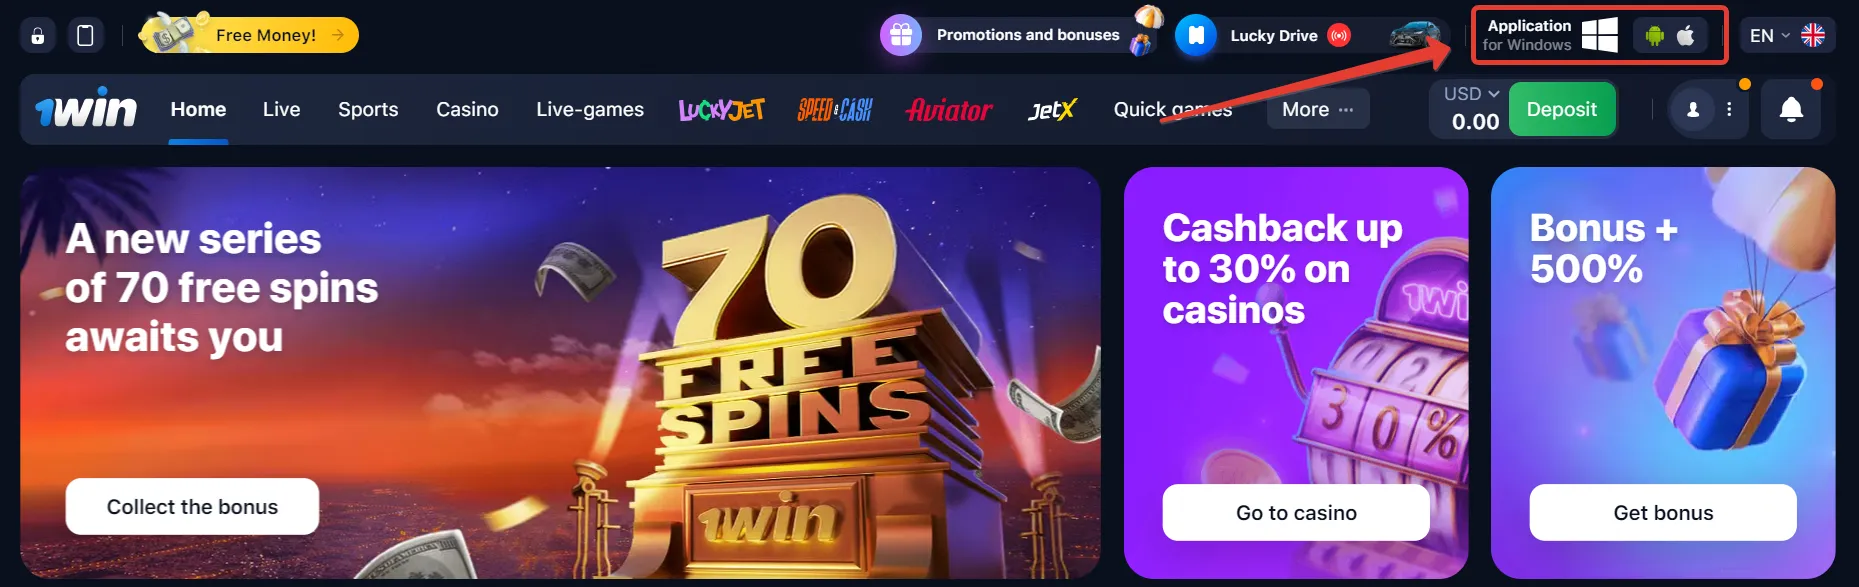This screenshot has width=1859, height=587.
Task: Expand the More menu
Action: [x=1318, y=109]
